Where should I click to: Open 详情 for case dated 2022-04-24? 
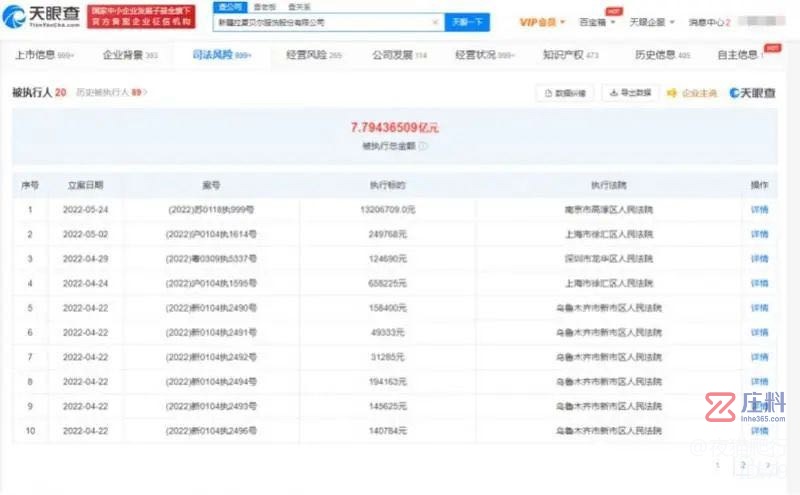pos(759,283)
